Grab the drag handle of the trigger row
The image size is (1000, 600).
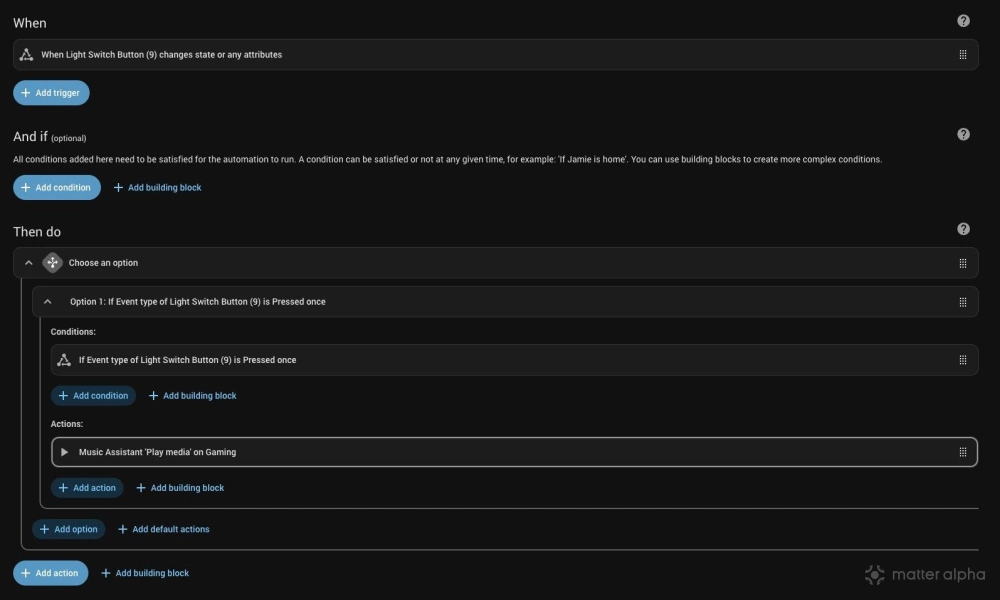(x=962, y=54)
